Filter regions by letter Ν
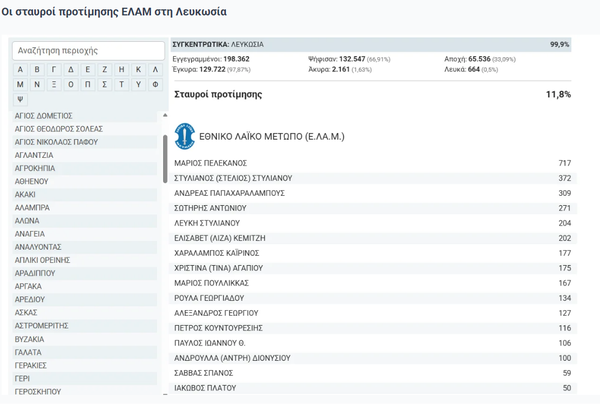 (37, 85)
